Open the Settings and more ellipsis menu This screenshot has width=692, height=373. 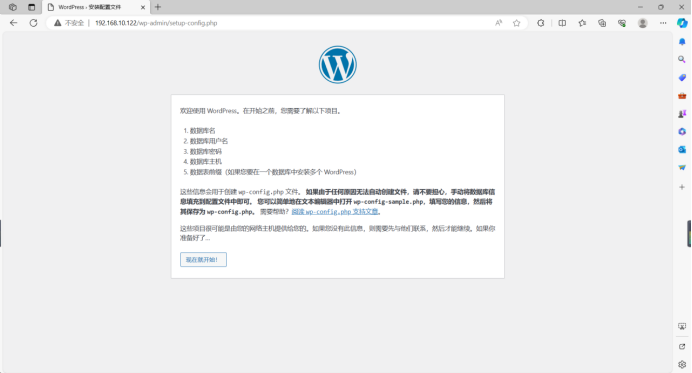click(x=663, y=23)
